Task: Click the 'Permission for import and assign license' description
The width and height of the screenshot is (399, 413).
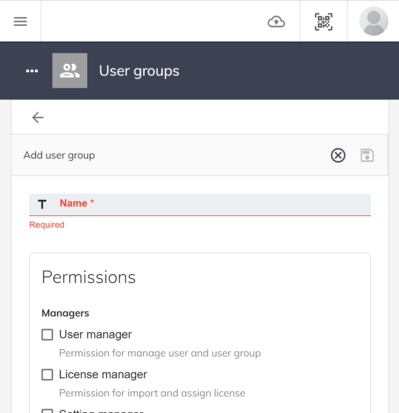Action: (x=152, y=393)
